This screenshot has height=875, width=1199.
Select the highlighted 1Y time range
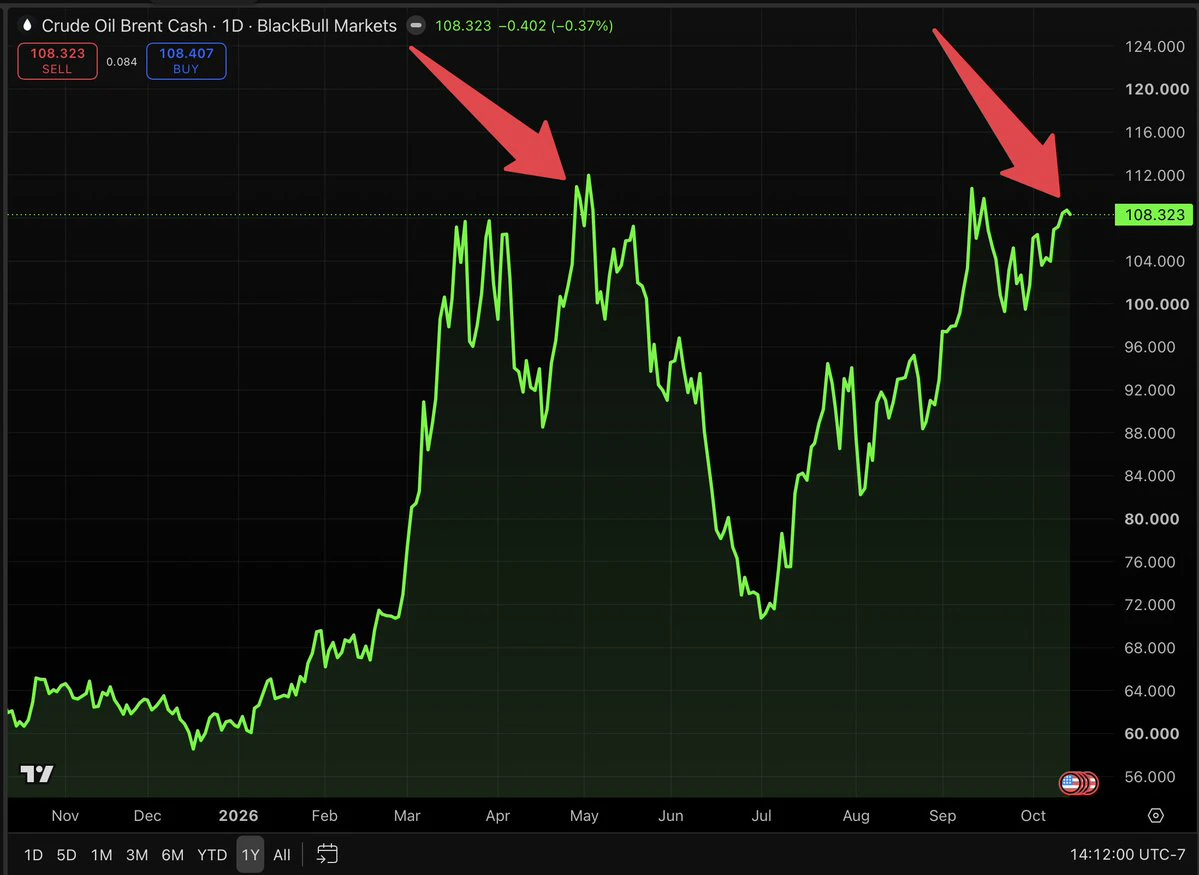[x=250, y=854]
